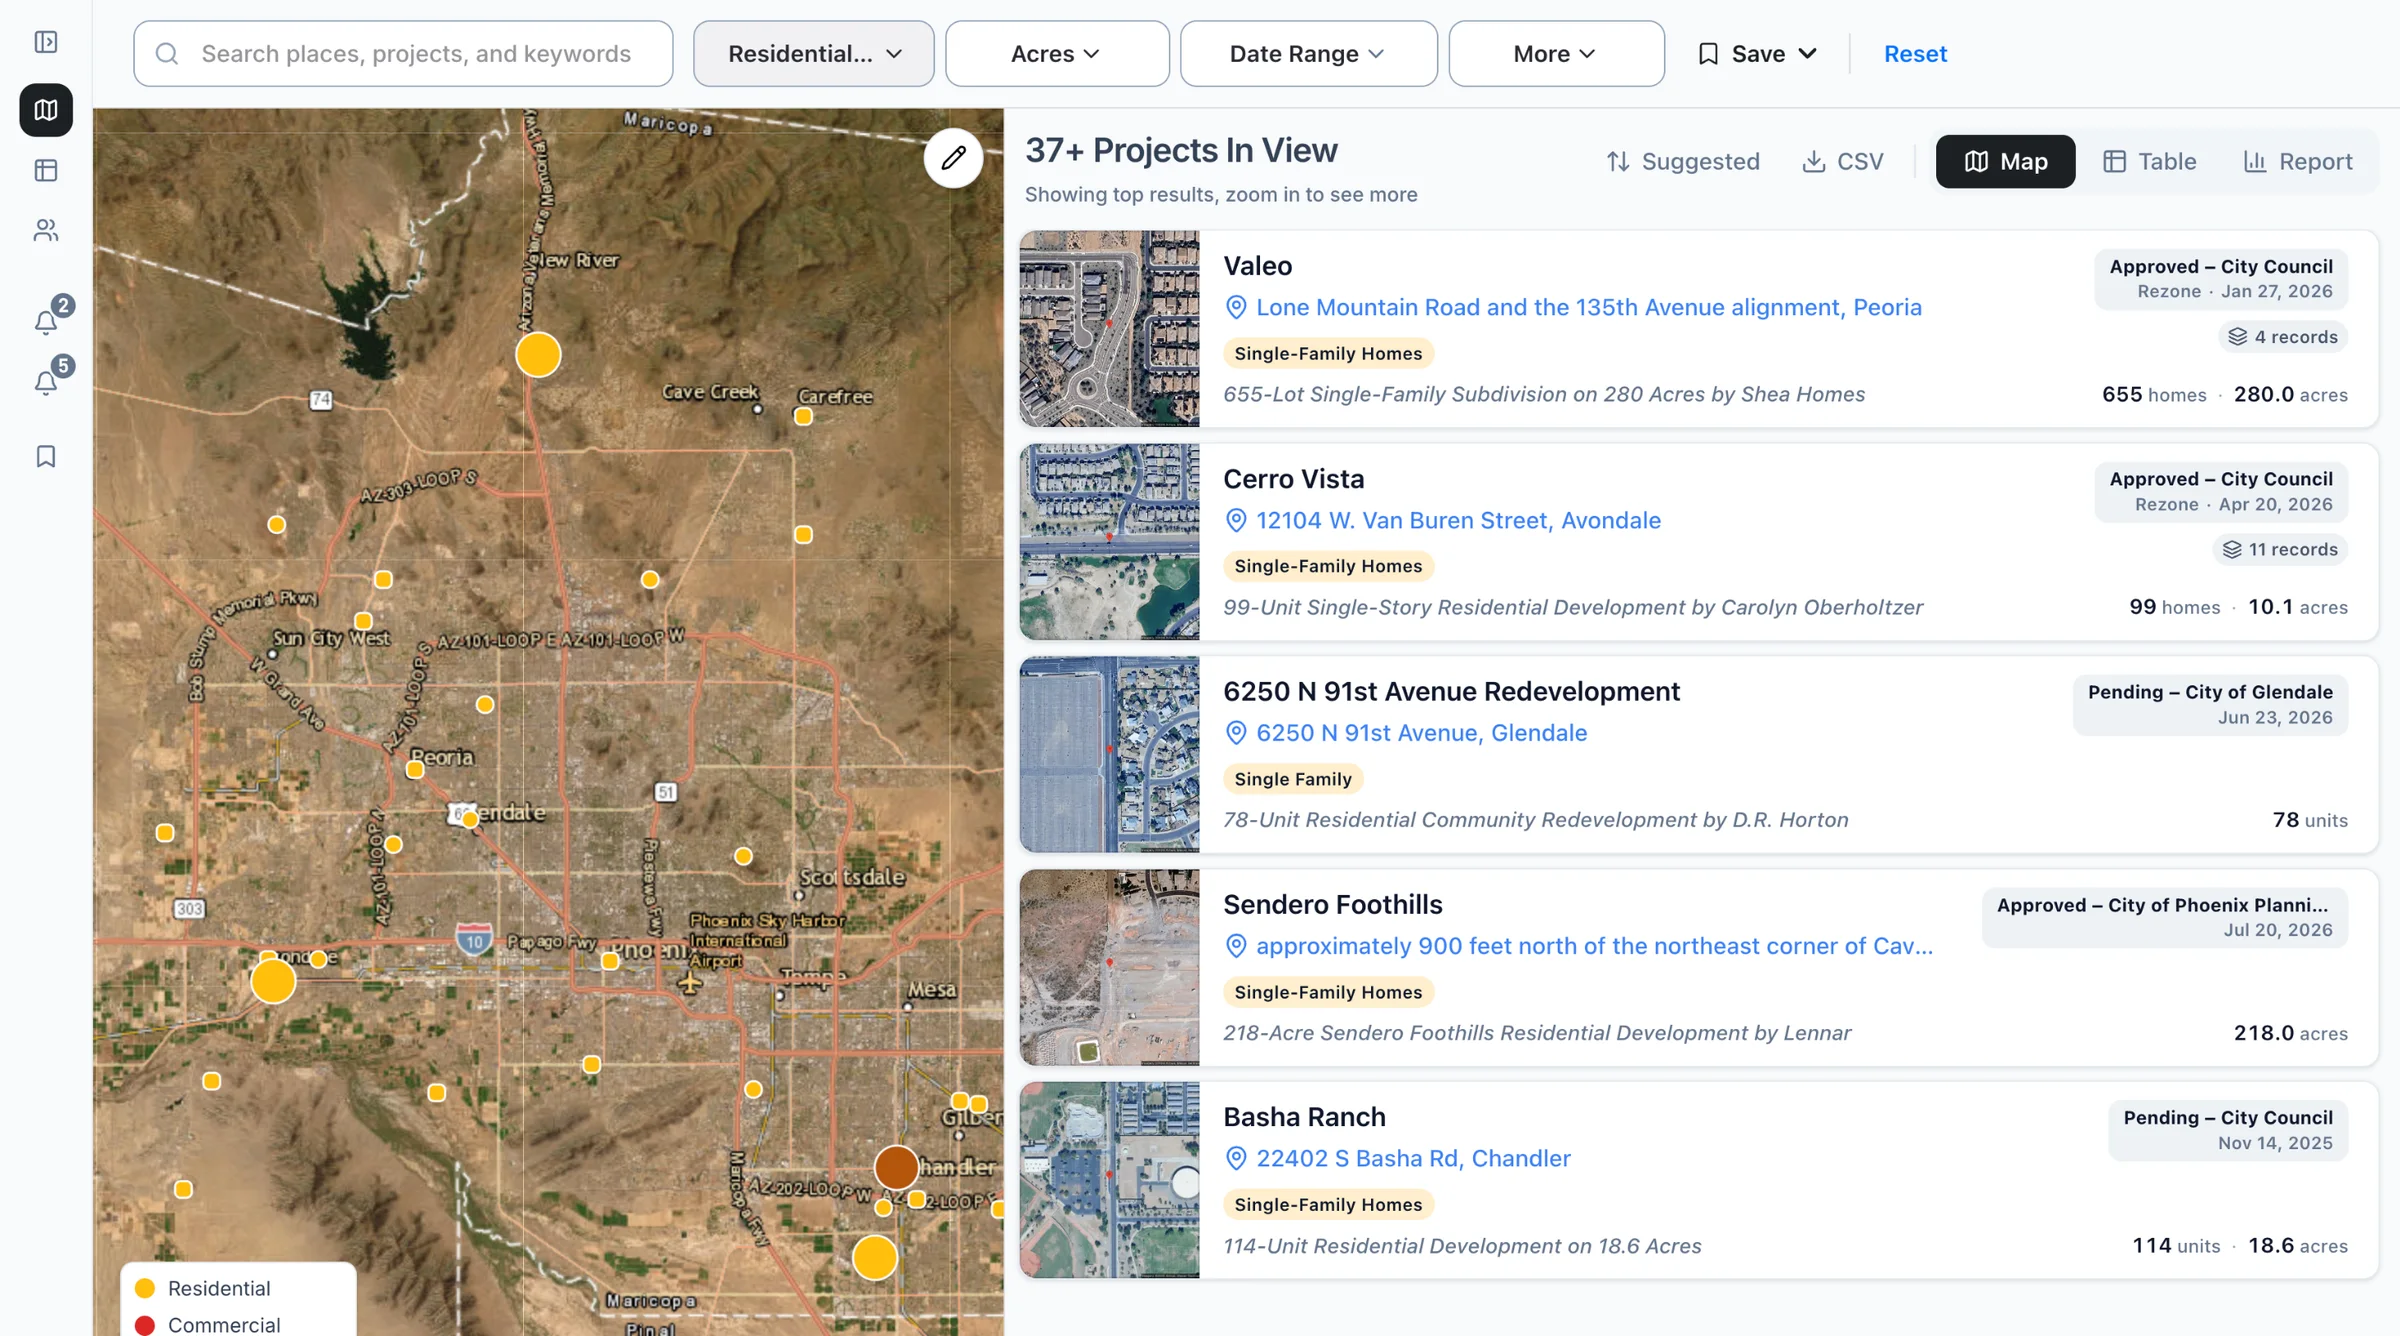Open 6250 N 91st Avenue, Glendale link
This screenshot has width=2400, height=1336.
[x=1421, y=733]
